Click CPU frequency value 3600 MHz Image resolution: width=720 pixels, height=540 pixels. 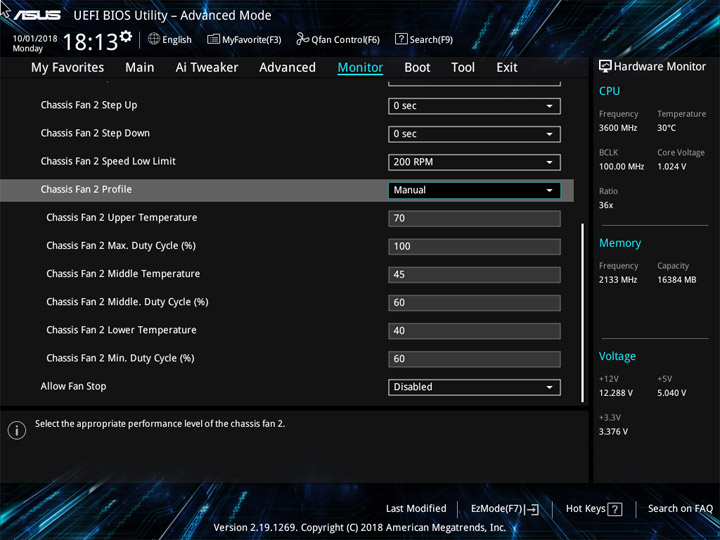pos(618,128)
